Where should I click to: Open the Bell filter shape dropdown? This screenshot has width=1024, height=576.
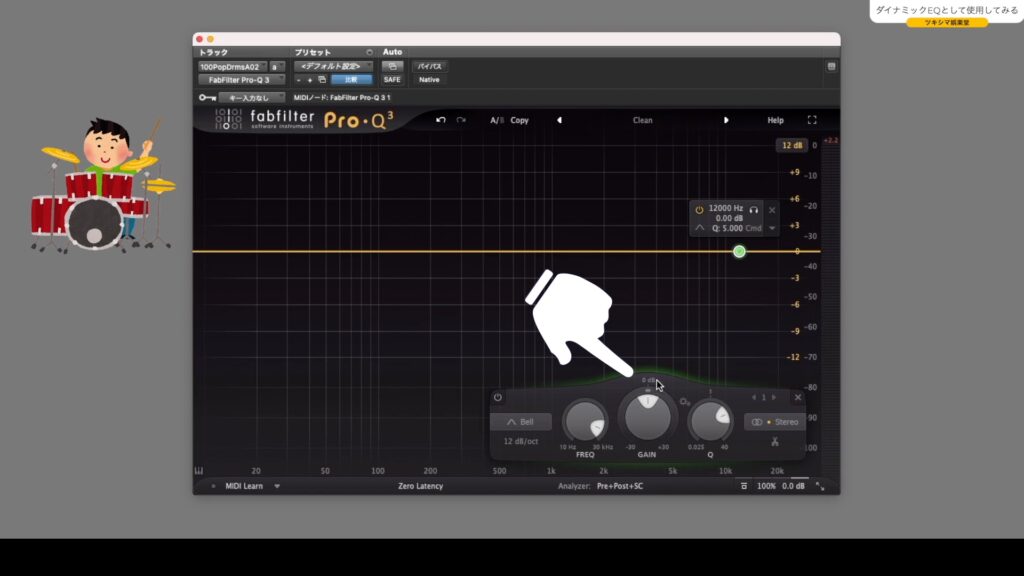tap(520, 422)
